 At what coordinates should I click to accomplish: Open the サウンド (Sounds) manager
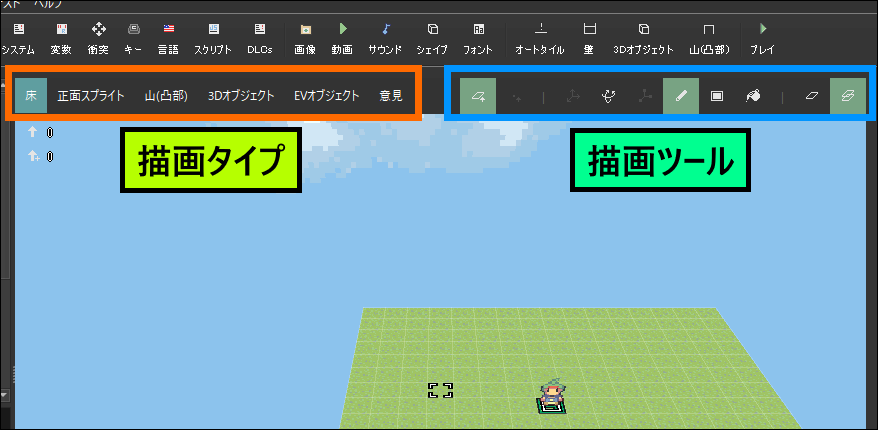385,36
